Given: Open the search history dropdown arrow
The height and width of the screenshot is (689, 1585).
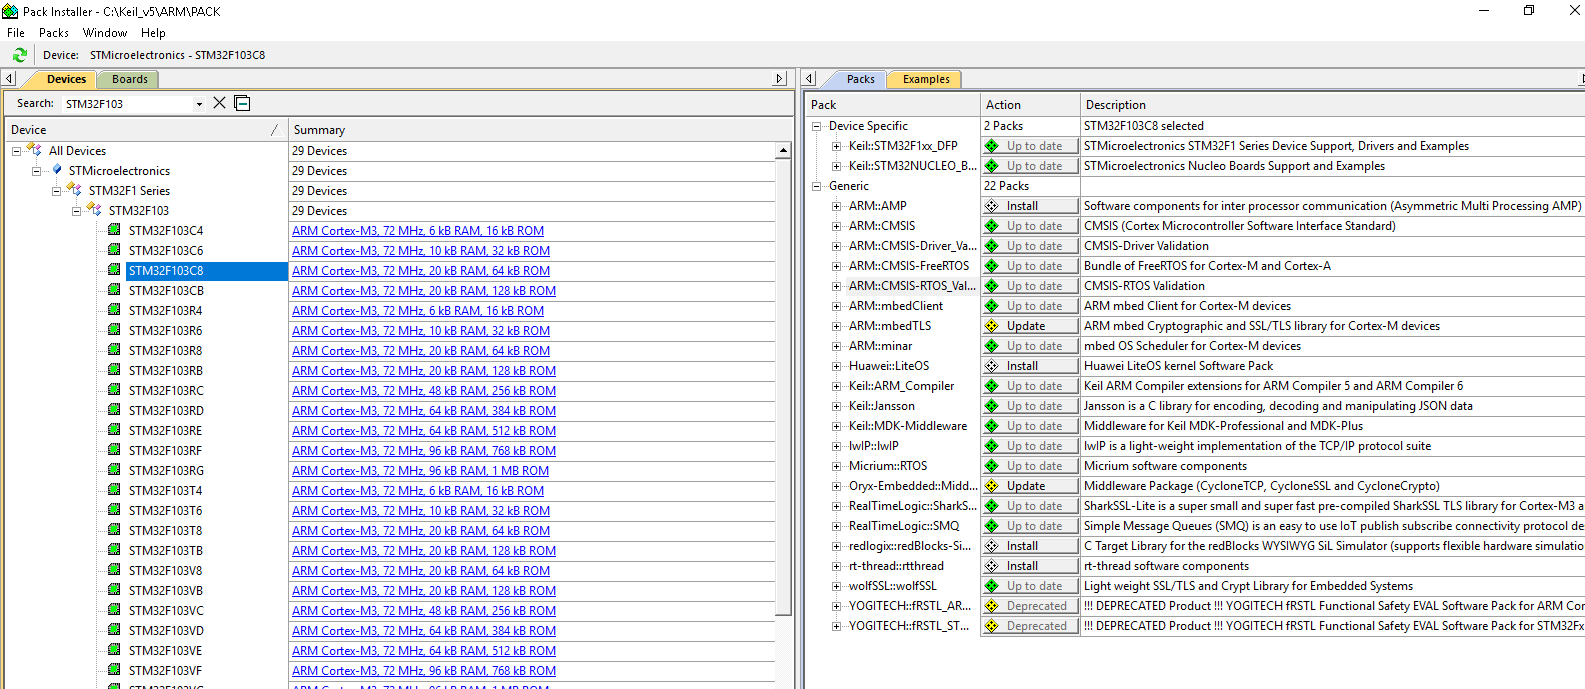Looking at the screenshot, I should [x=199, y=104].
